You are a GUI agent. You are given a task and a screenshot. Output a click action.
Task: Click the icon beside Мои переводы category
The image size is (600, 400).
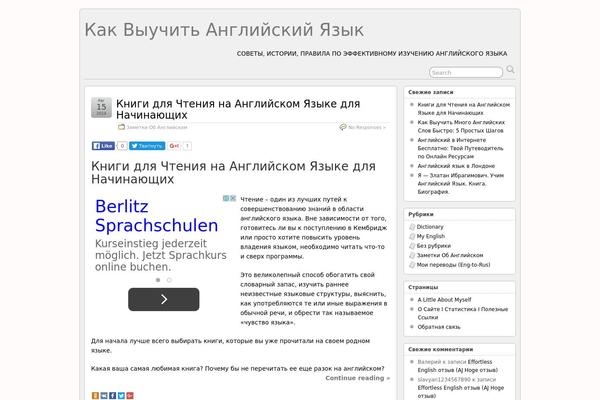412,265
